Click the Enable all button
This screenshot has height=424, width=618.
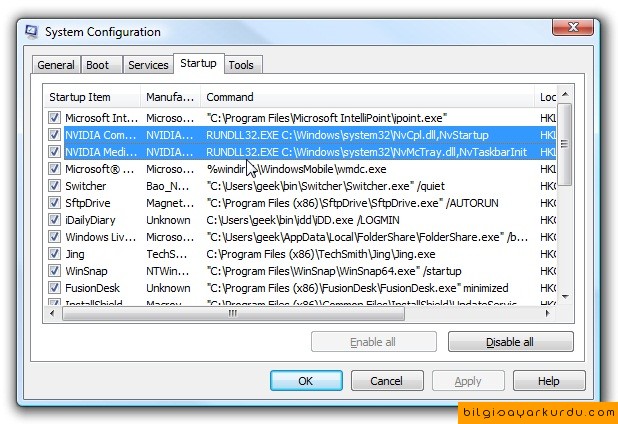point(374,342)
